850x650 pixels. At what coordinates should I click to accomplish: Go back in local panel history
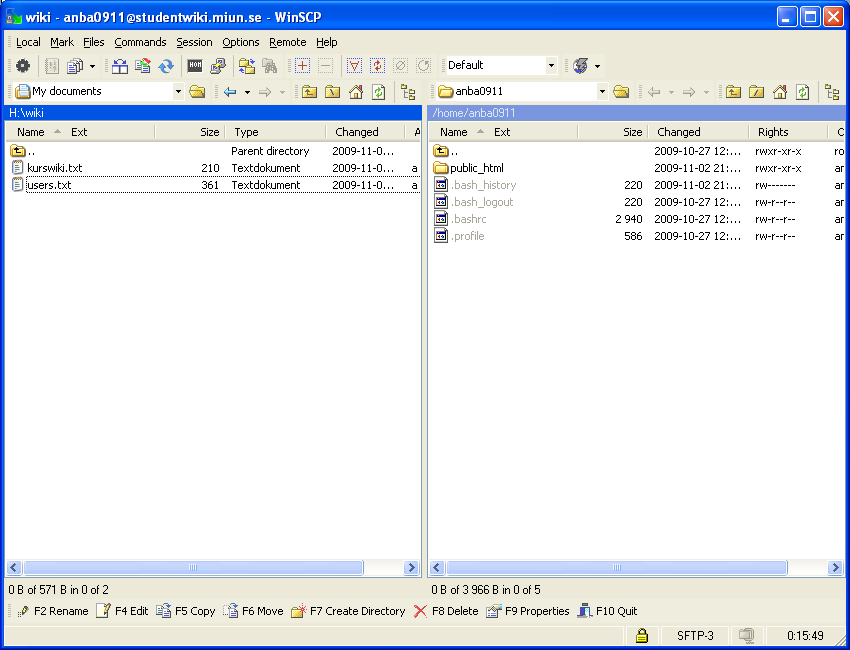coord(230,92)
